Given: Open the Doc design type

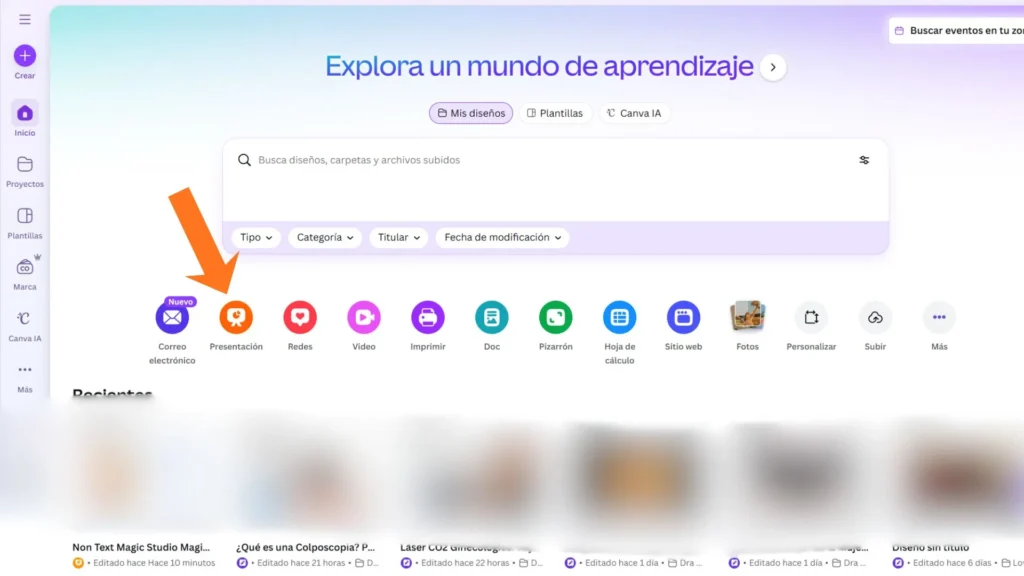Looking at the screenshot, I should 491,316.
